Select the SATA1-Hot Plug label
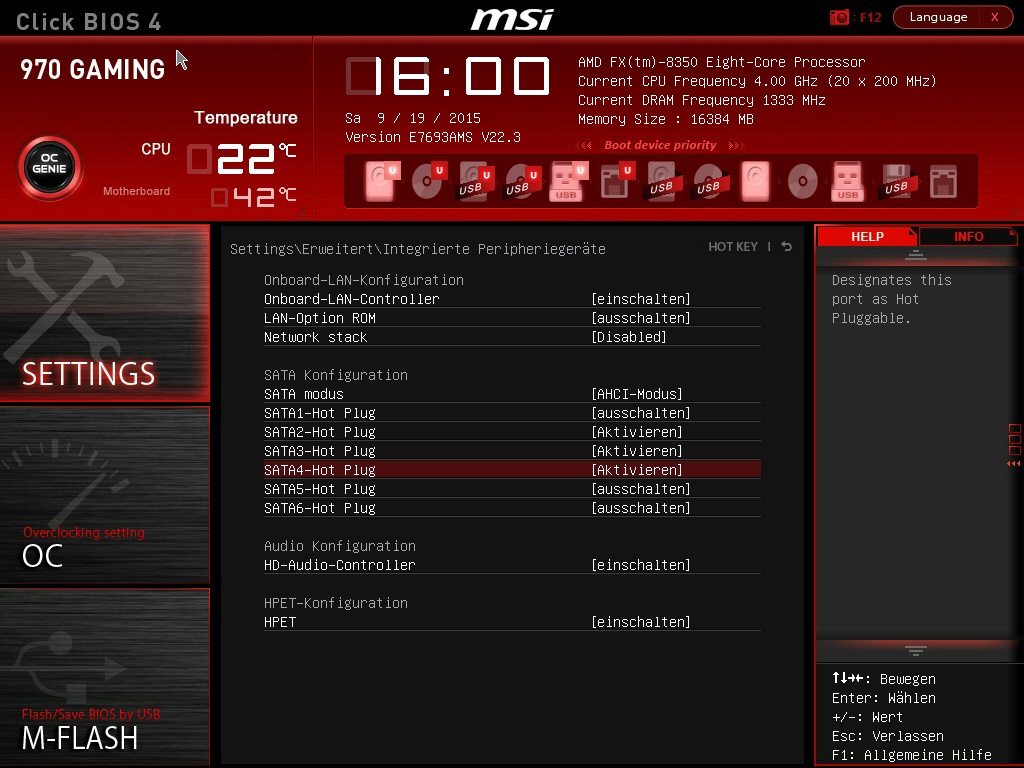This screenshot has height=768, width=1024. [319, 413]
